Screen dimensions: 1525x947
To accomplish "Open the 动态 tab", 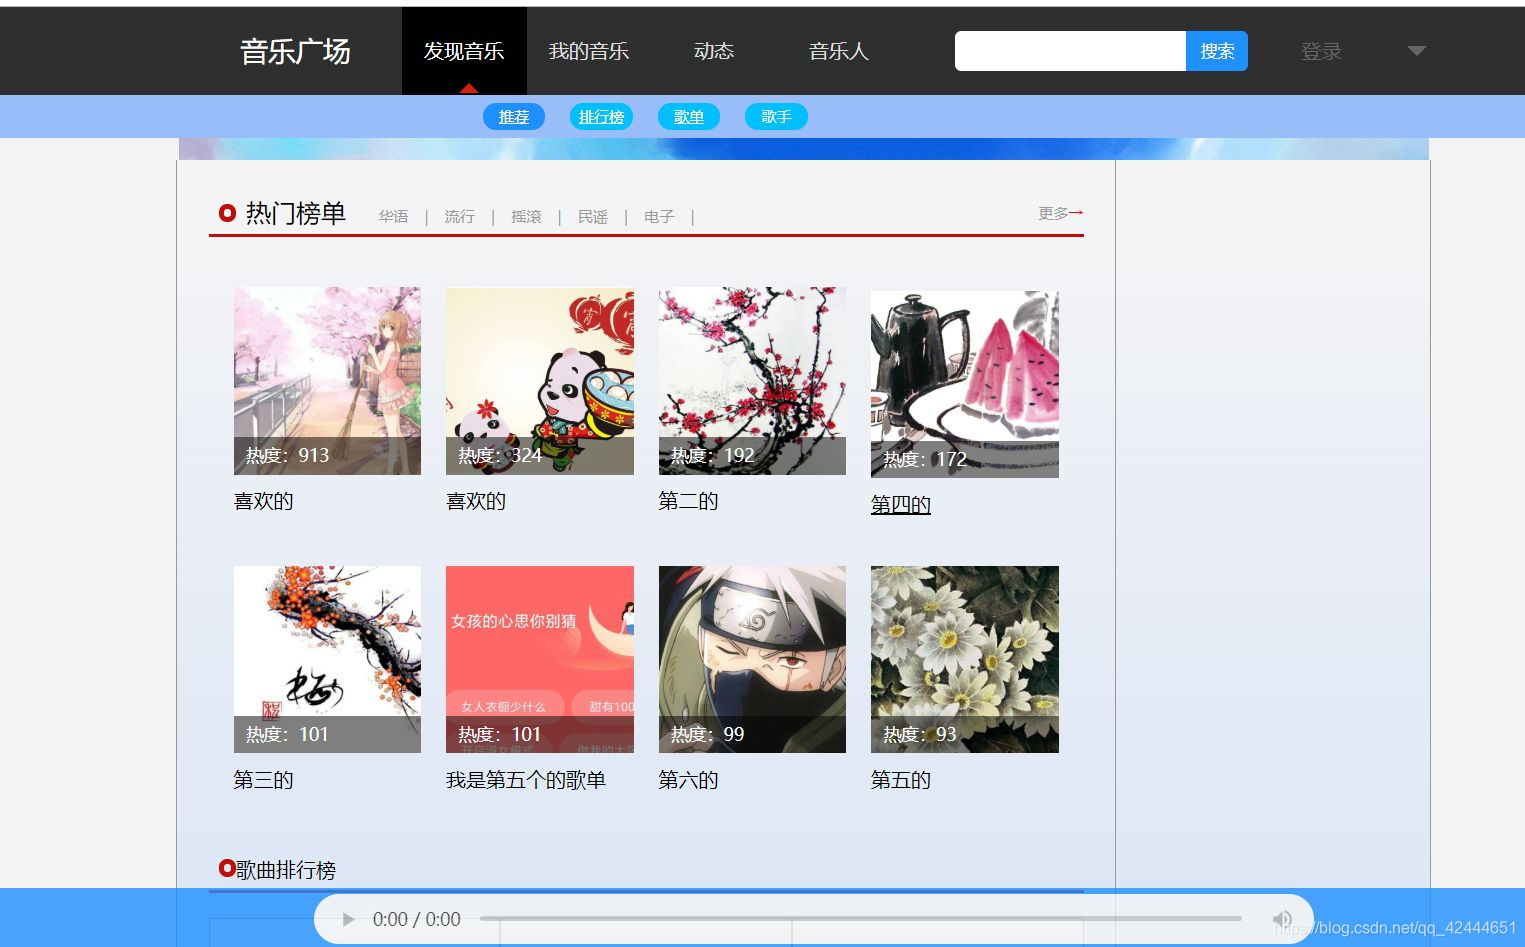I will [x=714, y=51].
